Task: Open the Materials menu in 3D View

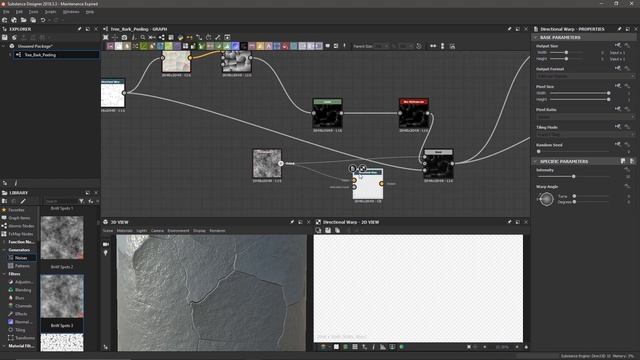Action: 124,231
